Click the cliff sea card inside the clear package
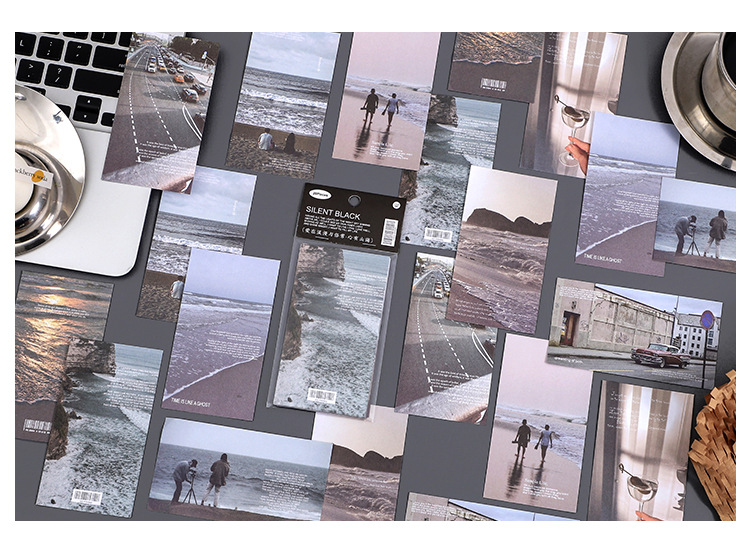The height and width of the screenshot is (547, 750). pos(331,330)
